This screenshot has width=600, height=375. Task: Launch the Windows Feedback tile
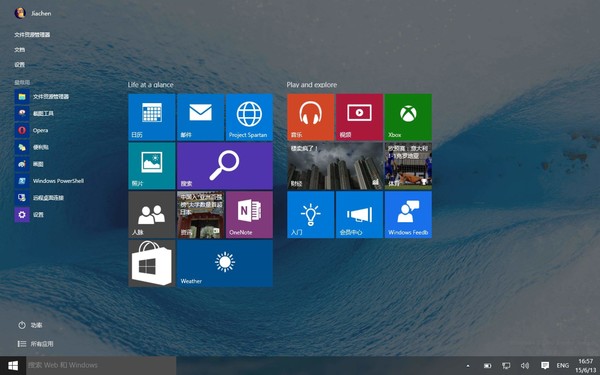[408, 215]
